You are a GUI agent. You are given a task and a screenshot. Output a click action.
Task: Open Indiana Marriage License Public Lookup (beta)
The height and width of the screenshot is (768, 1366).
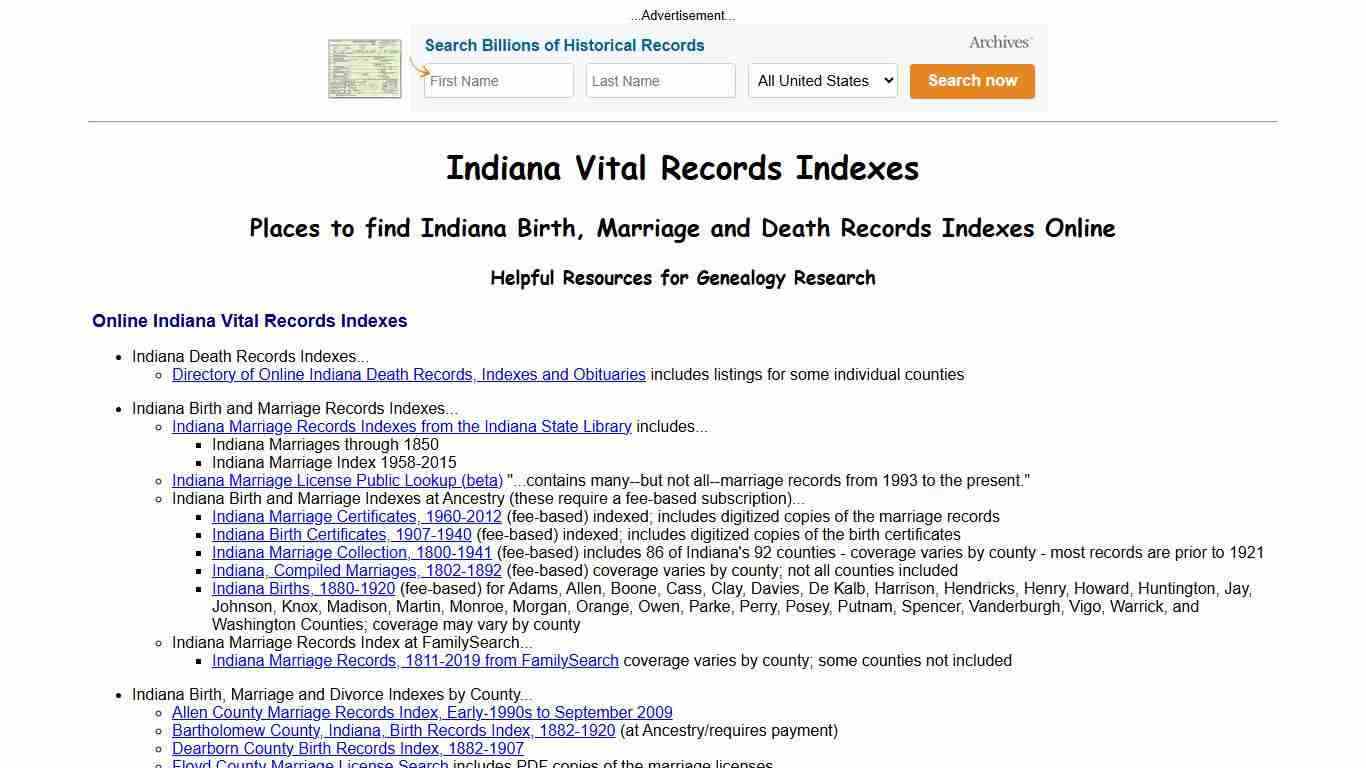(337, 480)
